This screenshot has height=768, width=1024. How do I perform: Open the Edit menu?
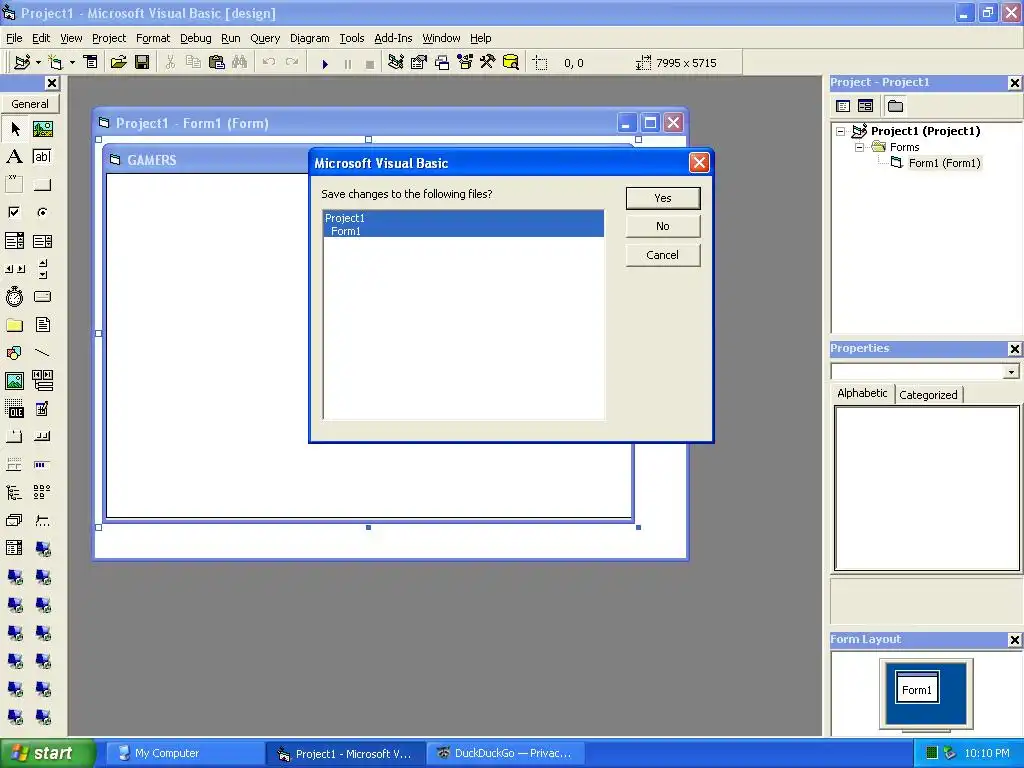coord(41,38)
